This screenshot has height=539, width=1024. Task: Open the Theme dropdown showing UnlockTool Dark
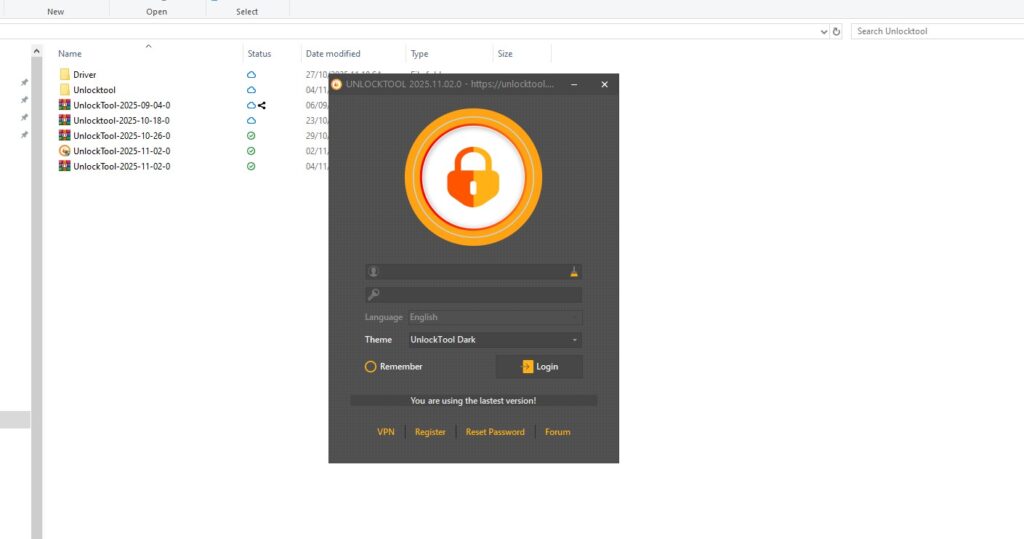click(494, 340)
